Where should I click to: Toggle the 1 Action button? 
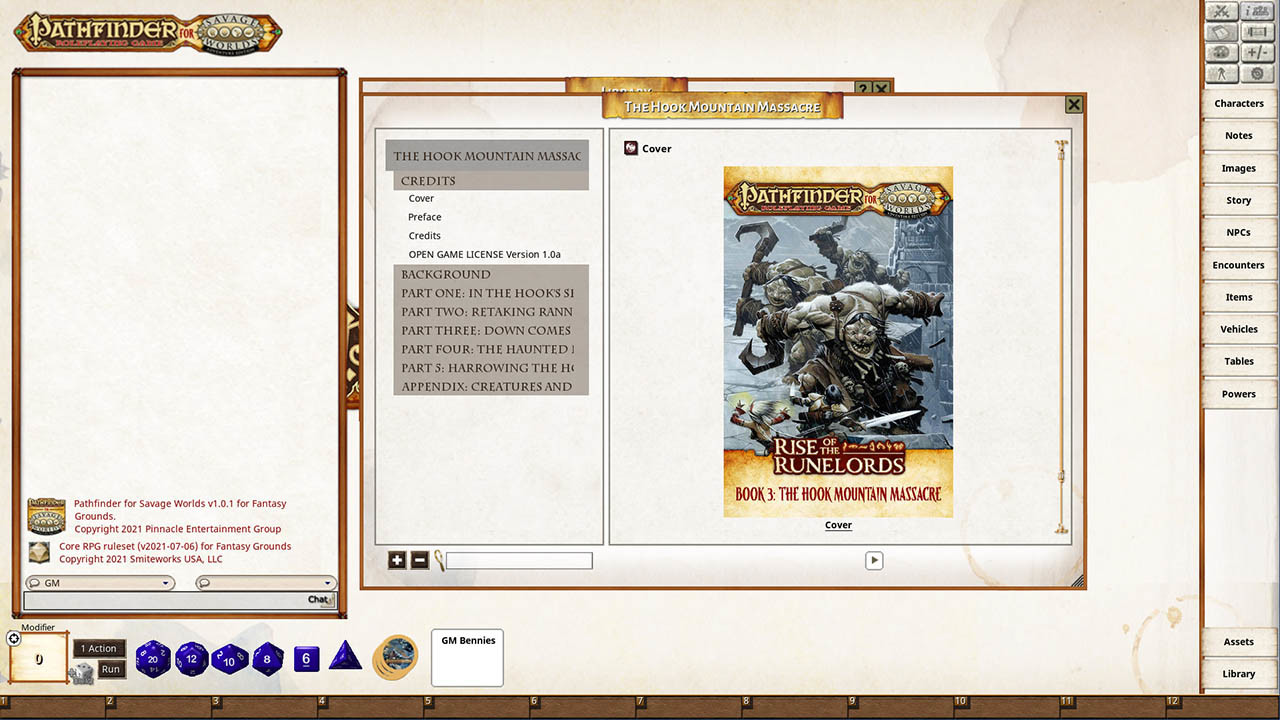click(98, 648)
